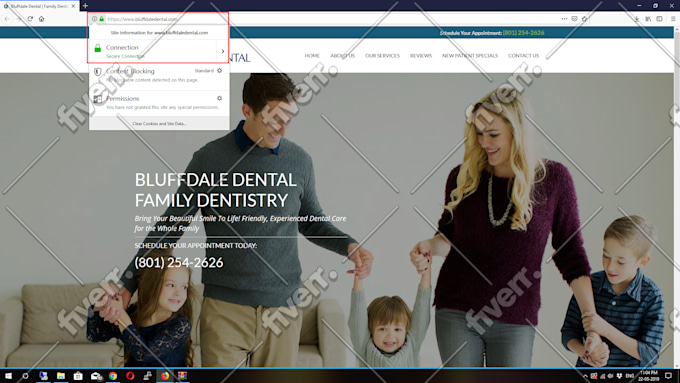Click ENG language indicator in tray
The height and width of the screenshot is (383, 680).
pos(630,376)
